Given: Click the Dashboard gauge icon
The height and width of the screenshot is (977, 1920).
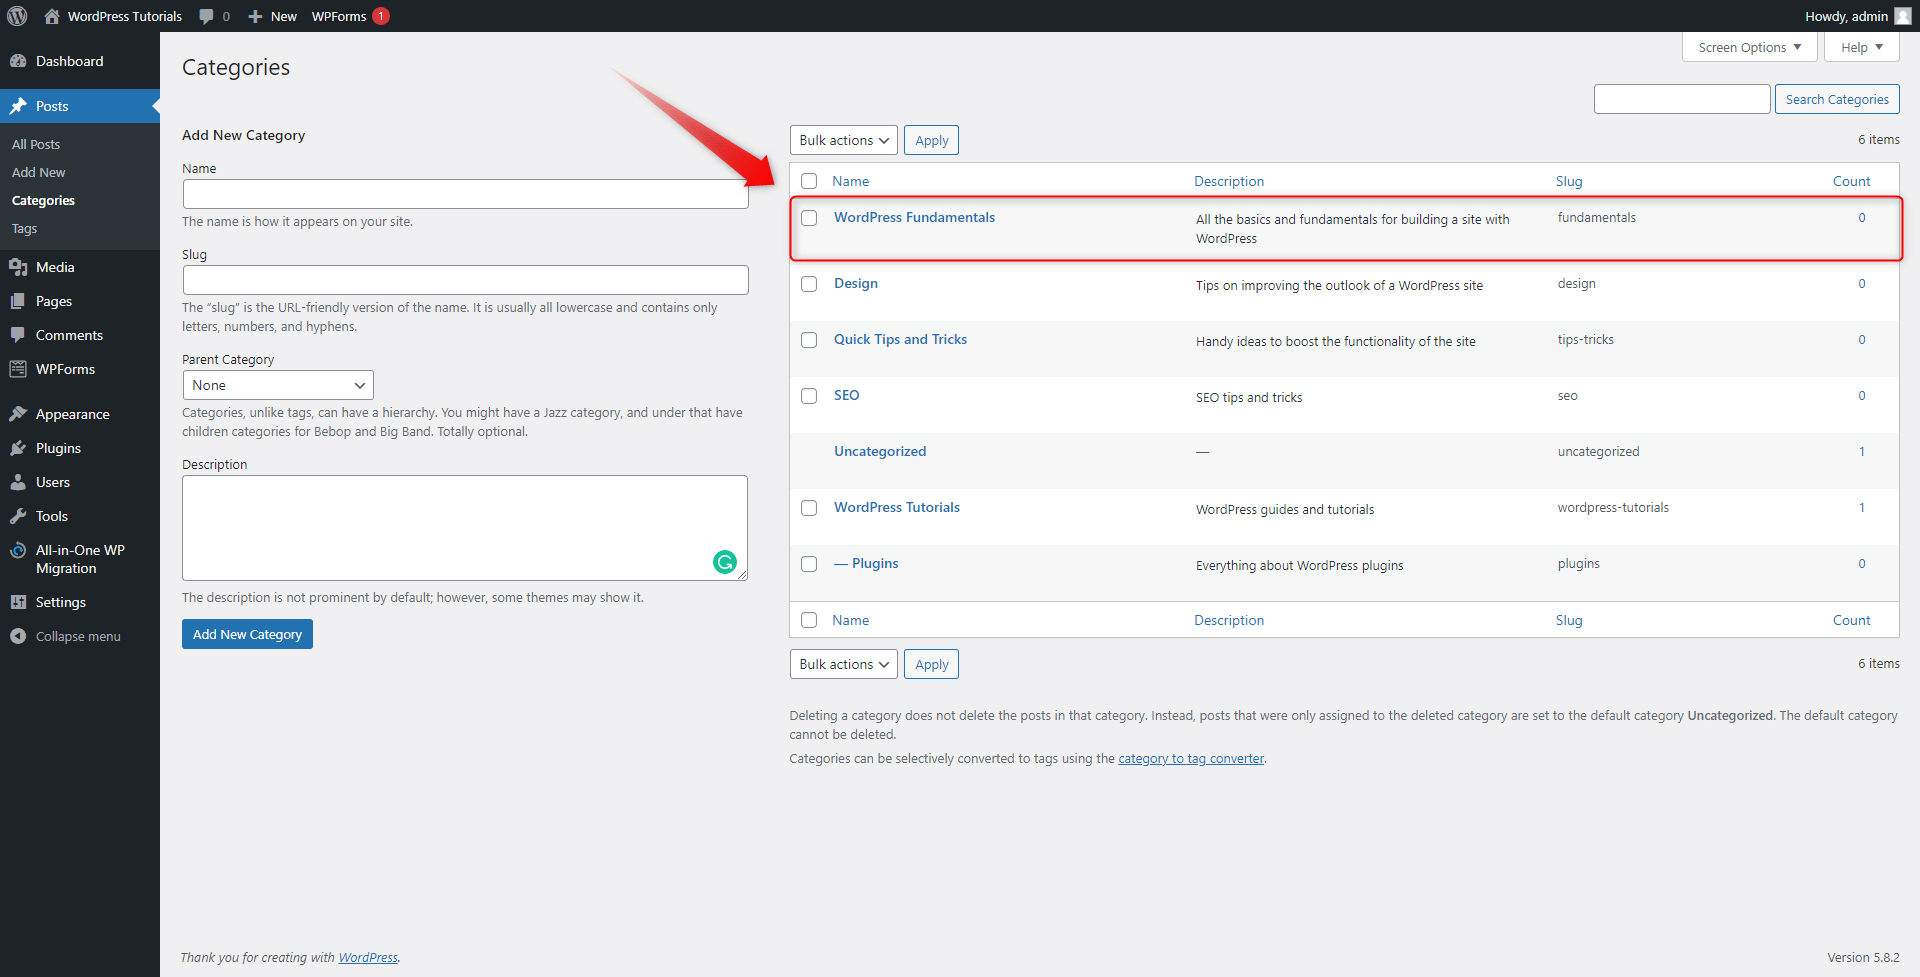Looking at the screenshot, I should pos(18,61).
